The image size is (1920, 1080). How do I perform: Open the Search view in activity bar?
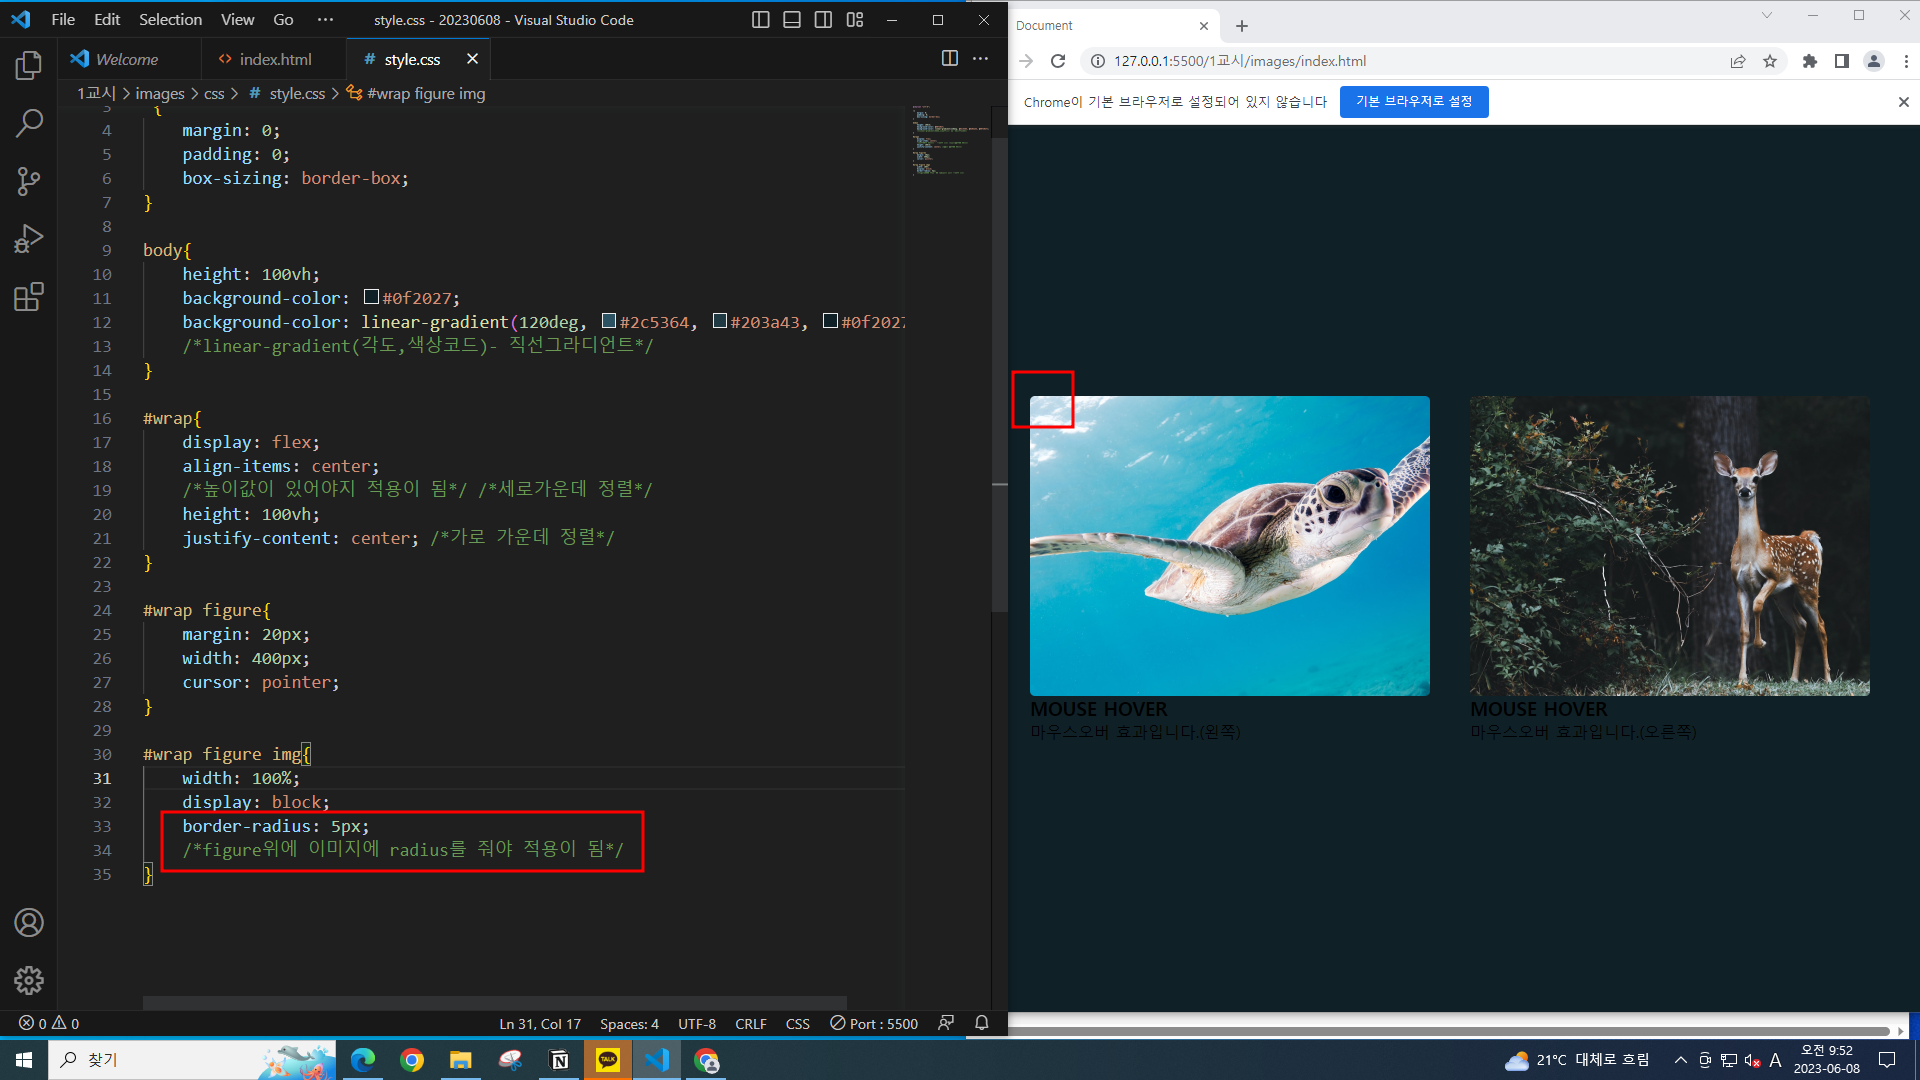[29, 123]
